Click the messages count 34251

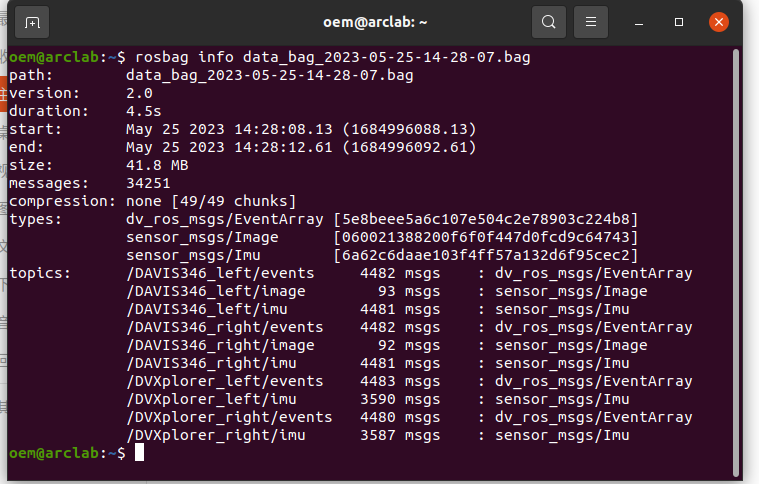coord(148,183)
